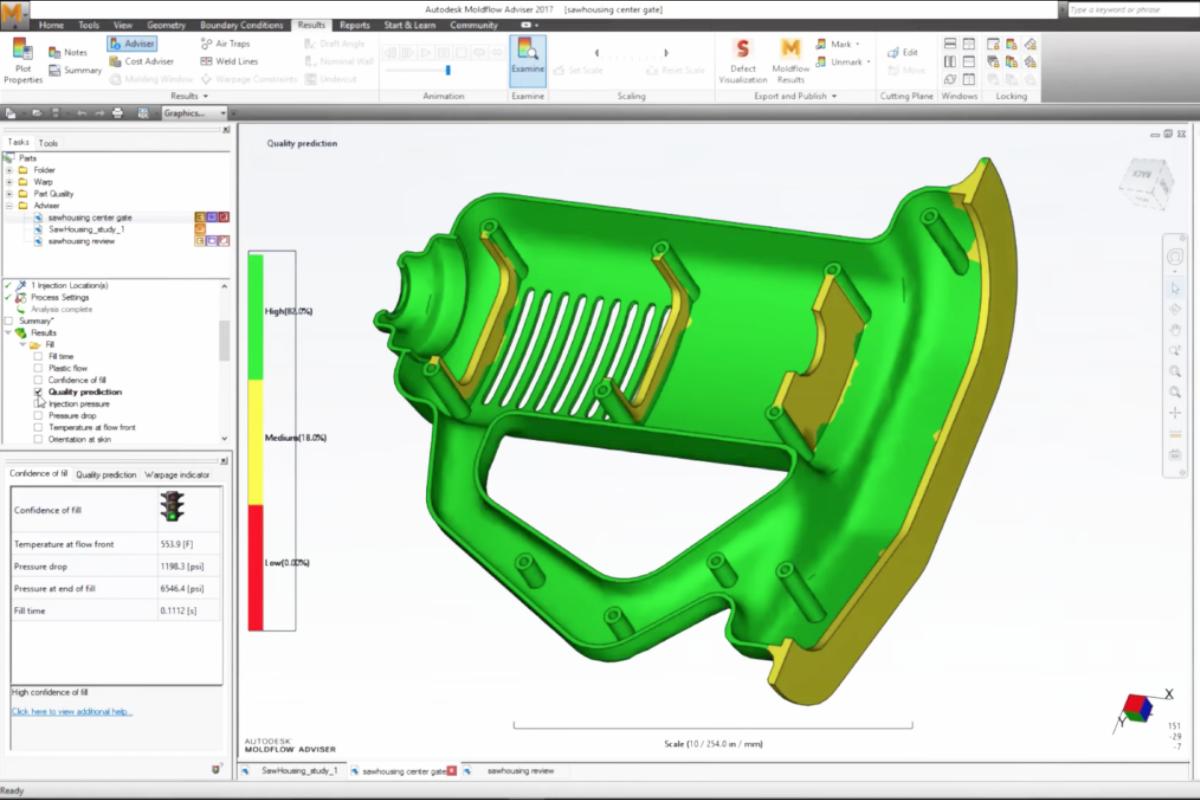Select the Adviser button in Results panel

132,44
